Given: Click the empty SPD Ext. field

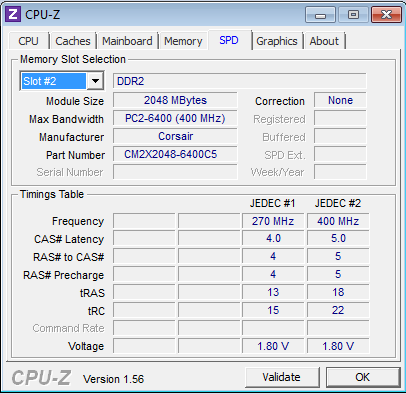Looking at the screenshot, I should [x=340, y=154].
